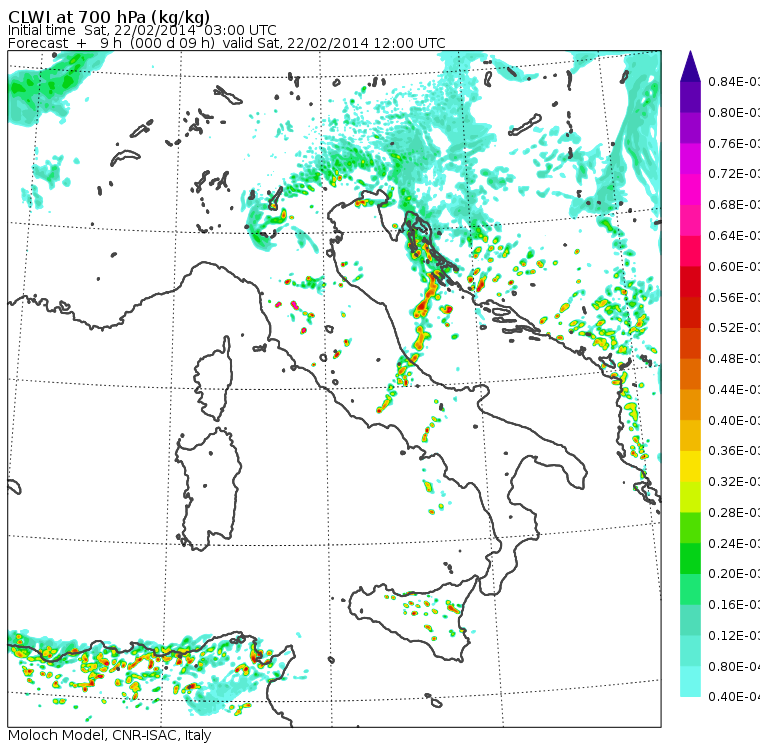The height and width of the screenshot is (749, 760).
Task: Click the 0.20E-03 colorbar label
Action: [x=734, y=574]
